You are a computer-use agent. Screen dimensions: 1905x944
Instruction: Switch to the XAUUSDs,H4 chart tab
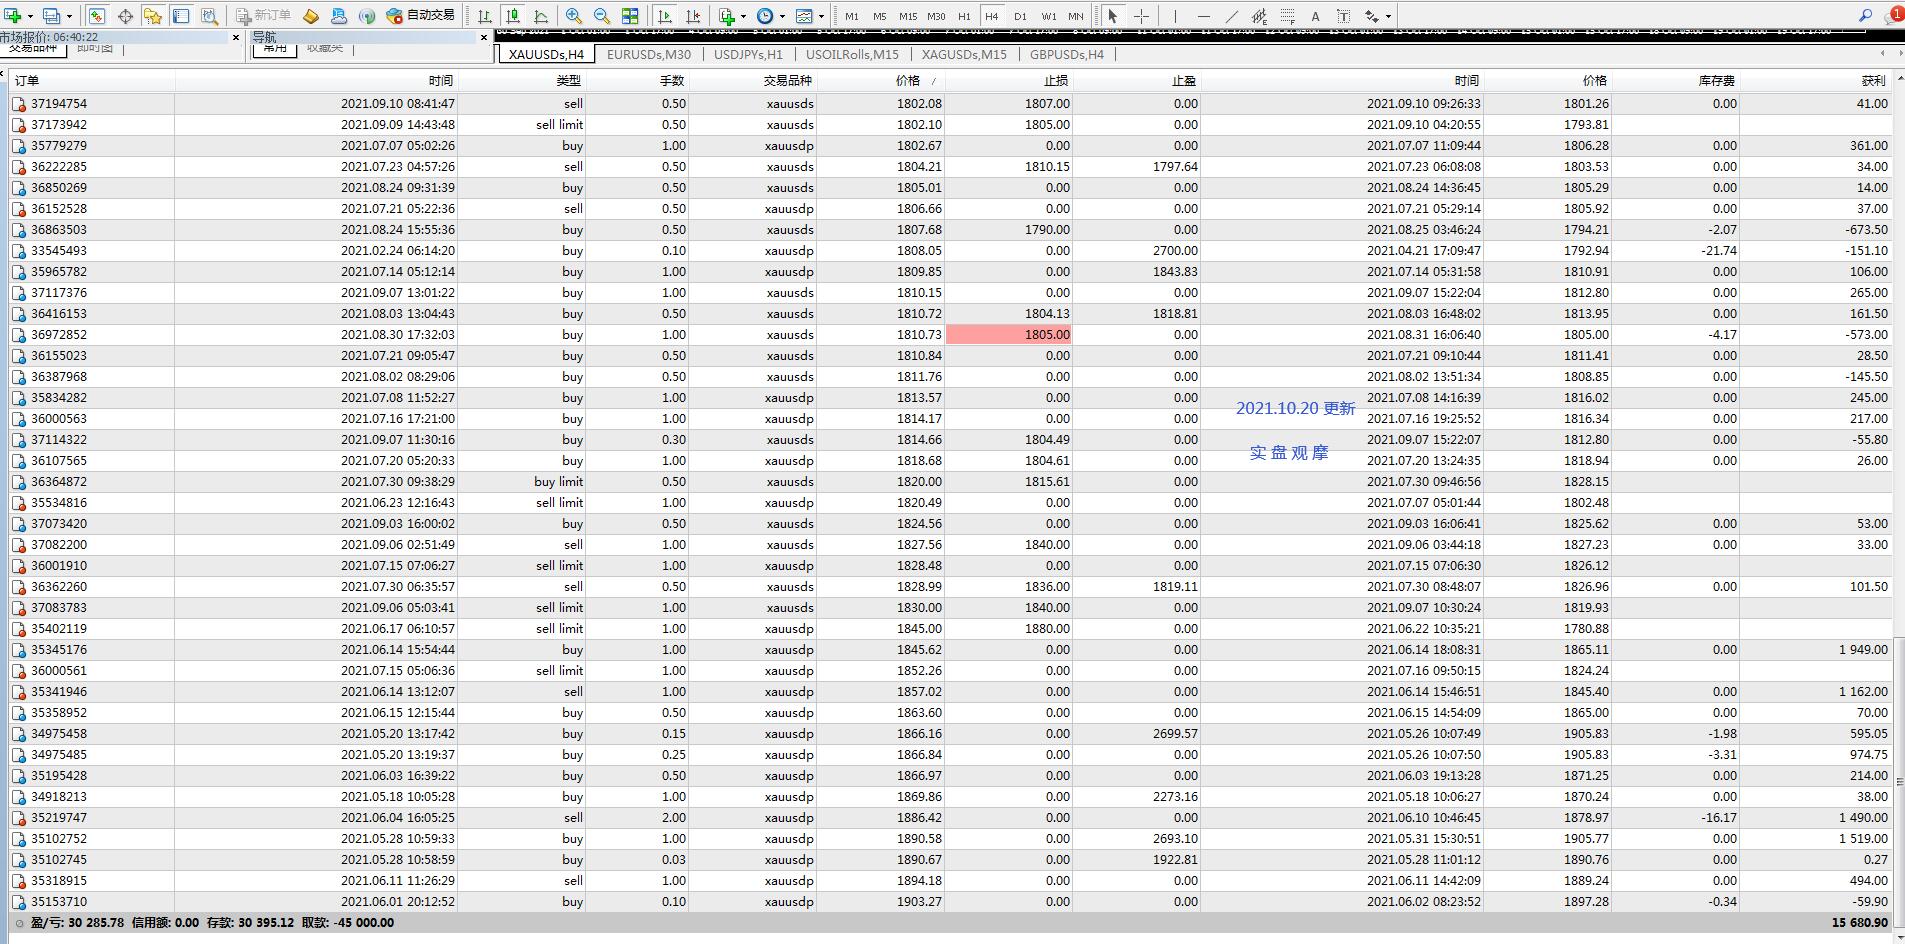546,54
